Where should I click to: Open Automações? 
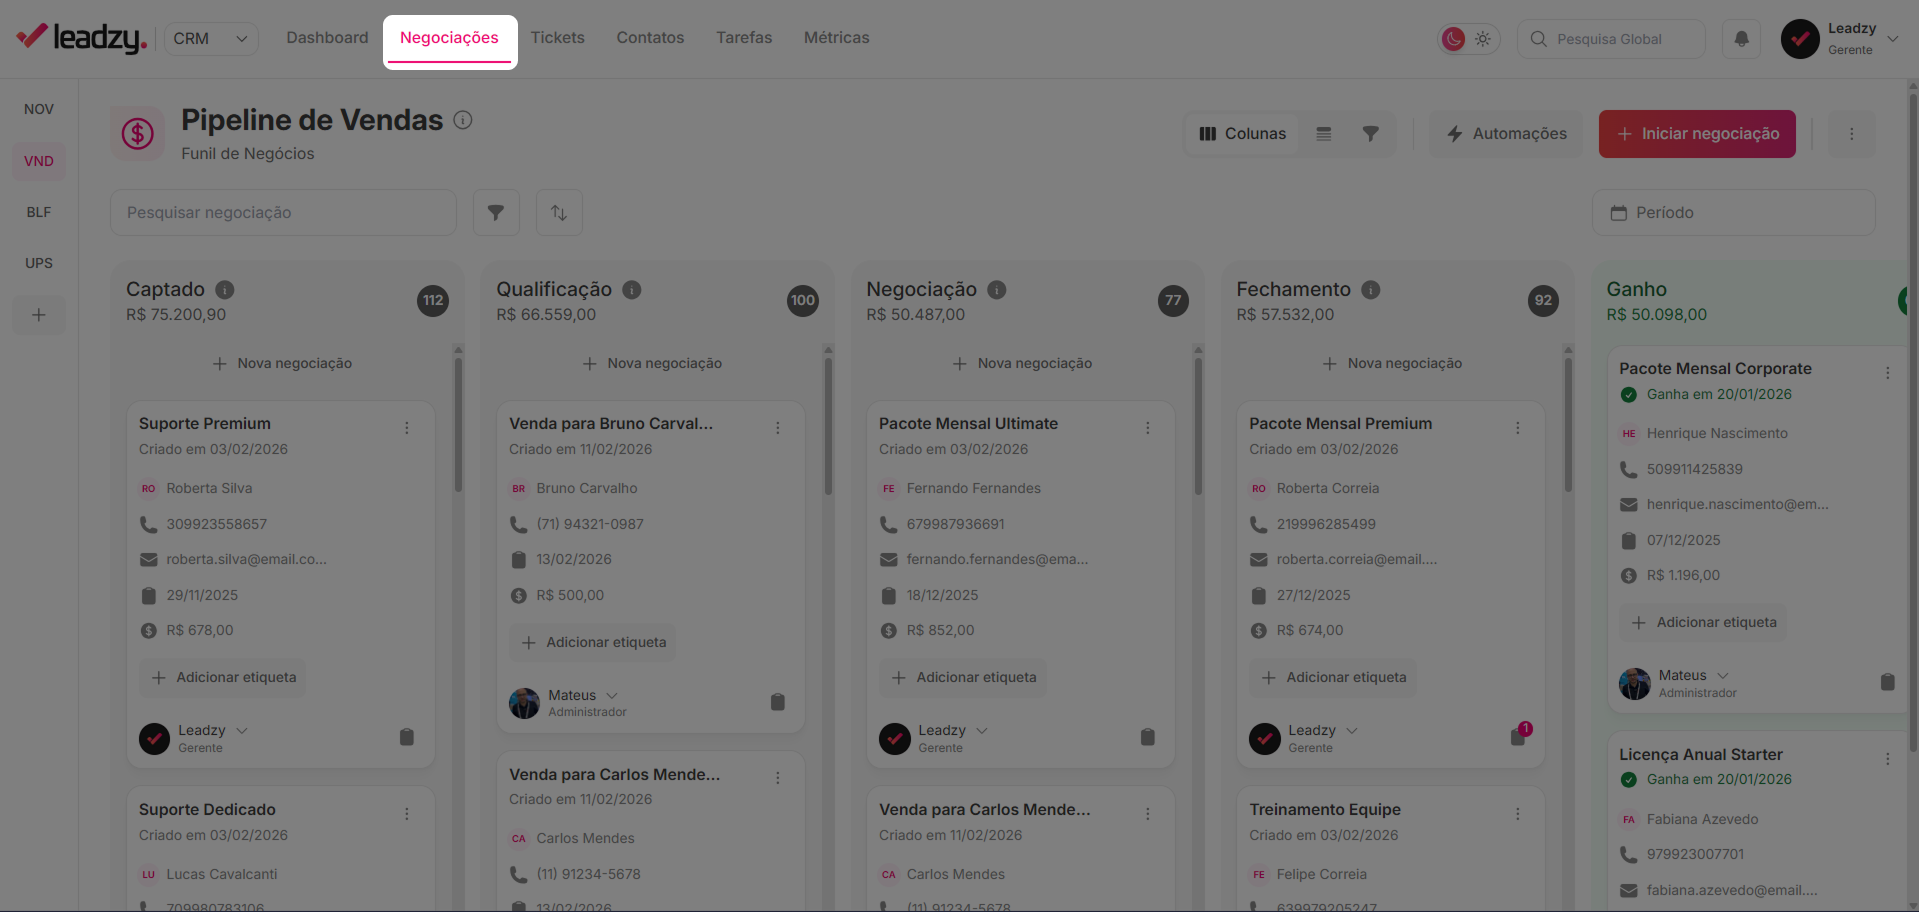click(x=1507, y=134)
